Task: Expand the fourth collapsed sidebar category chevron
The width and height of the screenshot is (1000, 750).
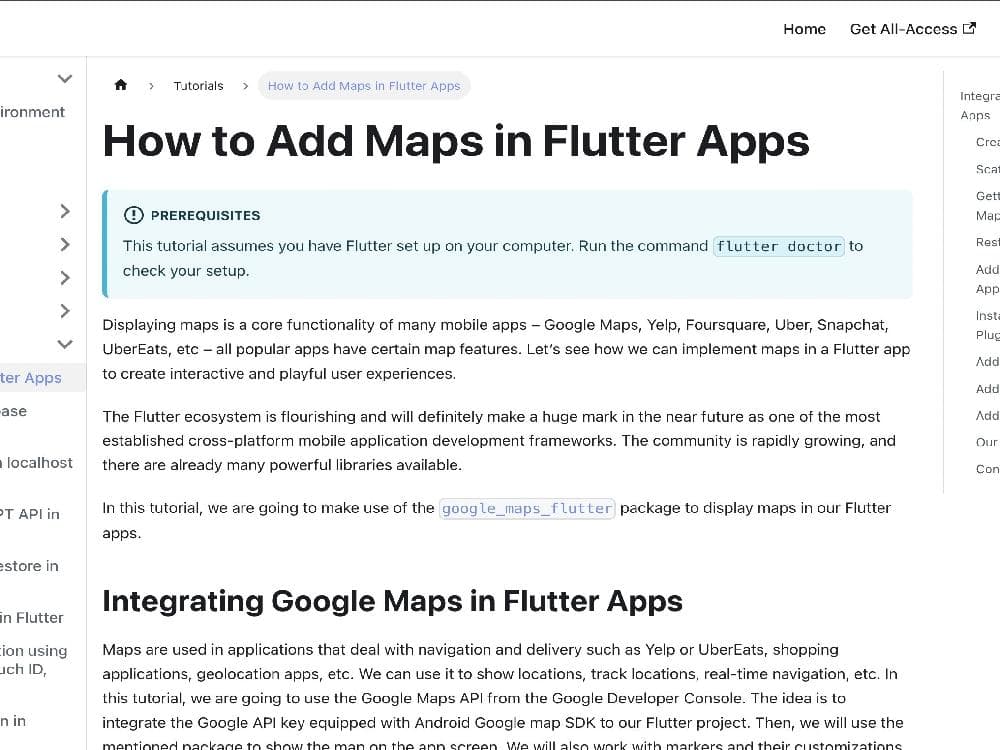Action: tap(64, 311)
